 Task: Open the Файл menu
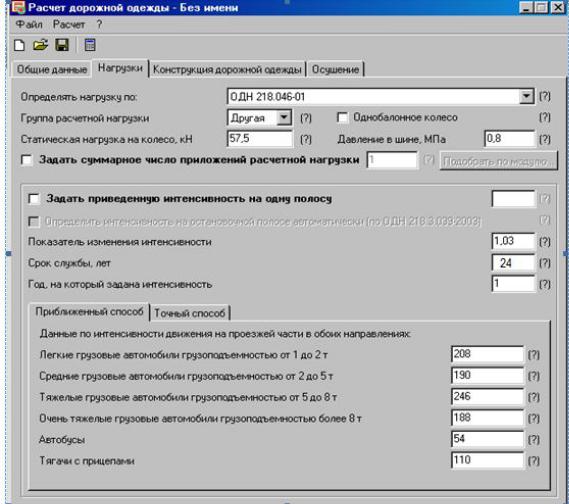[x=29, y=24]
